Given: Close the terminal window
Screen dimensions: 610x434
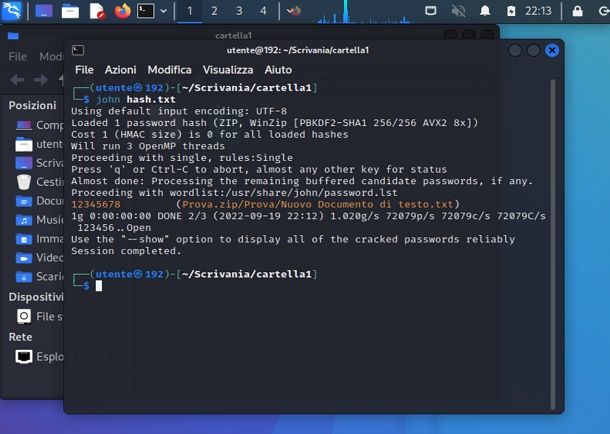Looking at the screenshot, I should [552, 50].
